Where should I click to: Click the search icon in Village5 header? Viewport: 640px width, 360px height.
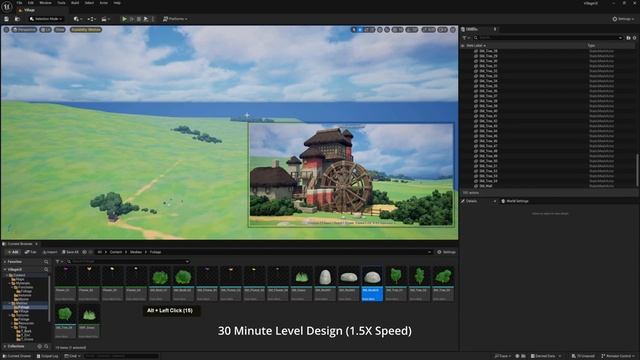[x=46, y=269]
